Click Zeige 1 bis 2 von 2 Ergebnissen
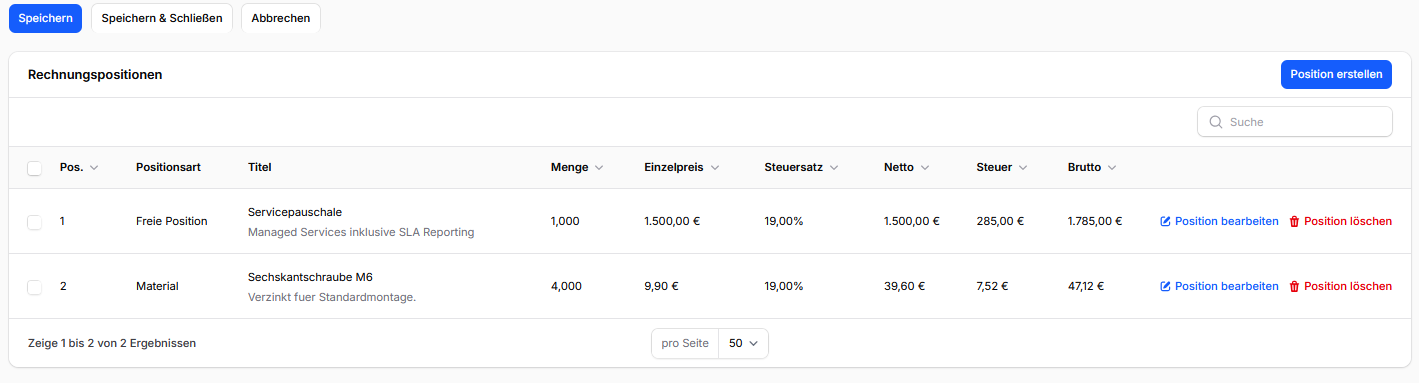 112,344
